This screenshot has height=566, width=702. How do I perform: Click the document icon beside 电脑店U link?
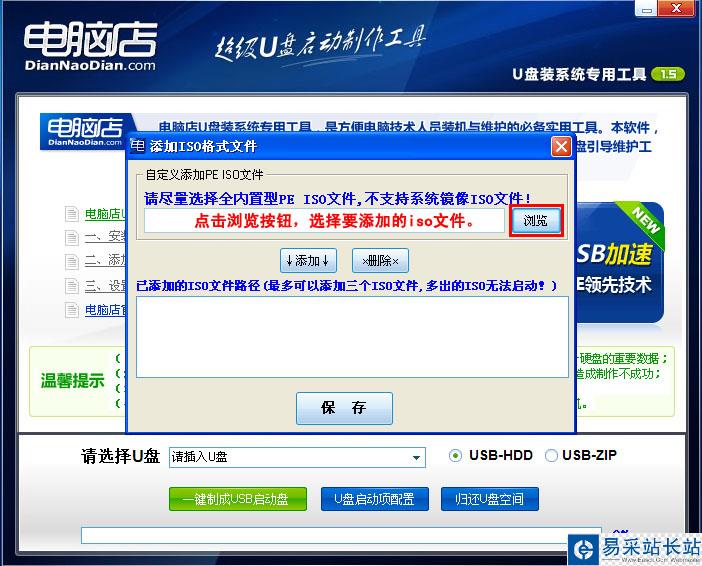(72, 214)
